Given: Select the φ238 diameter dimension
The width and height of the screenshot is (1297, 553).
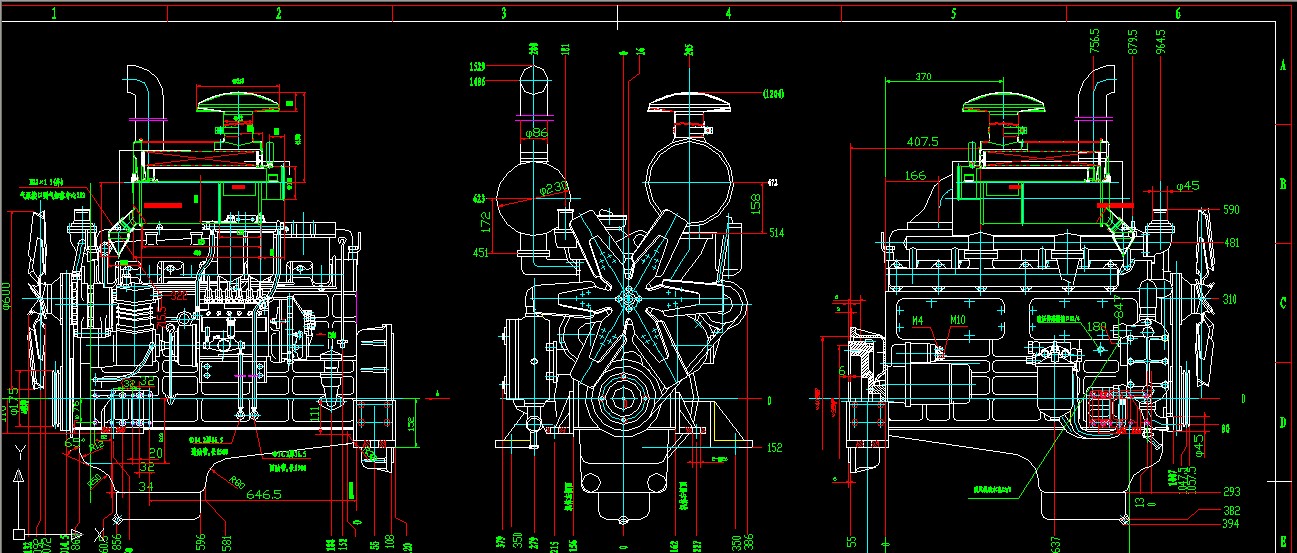Looking at the screenshot, I should click(554, 188).
